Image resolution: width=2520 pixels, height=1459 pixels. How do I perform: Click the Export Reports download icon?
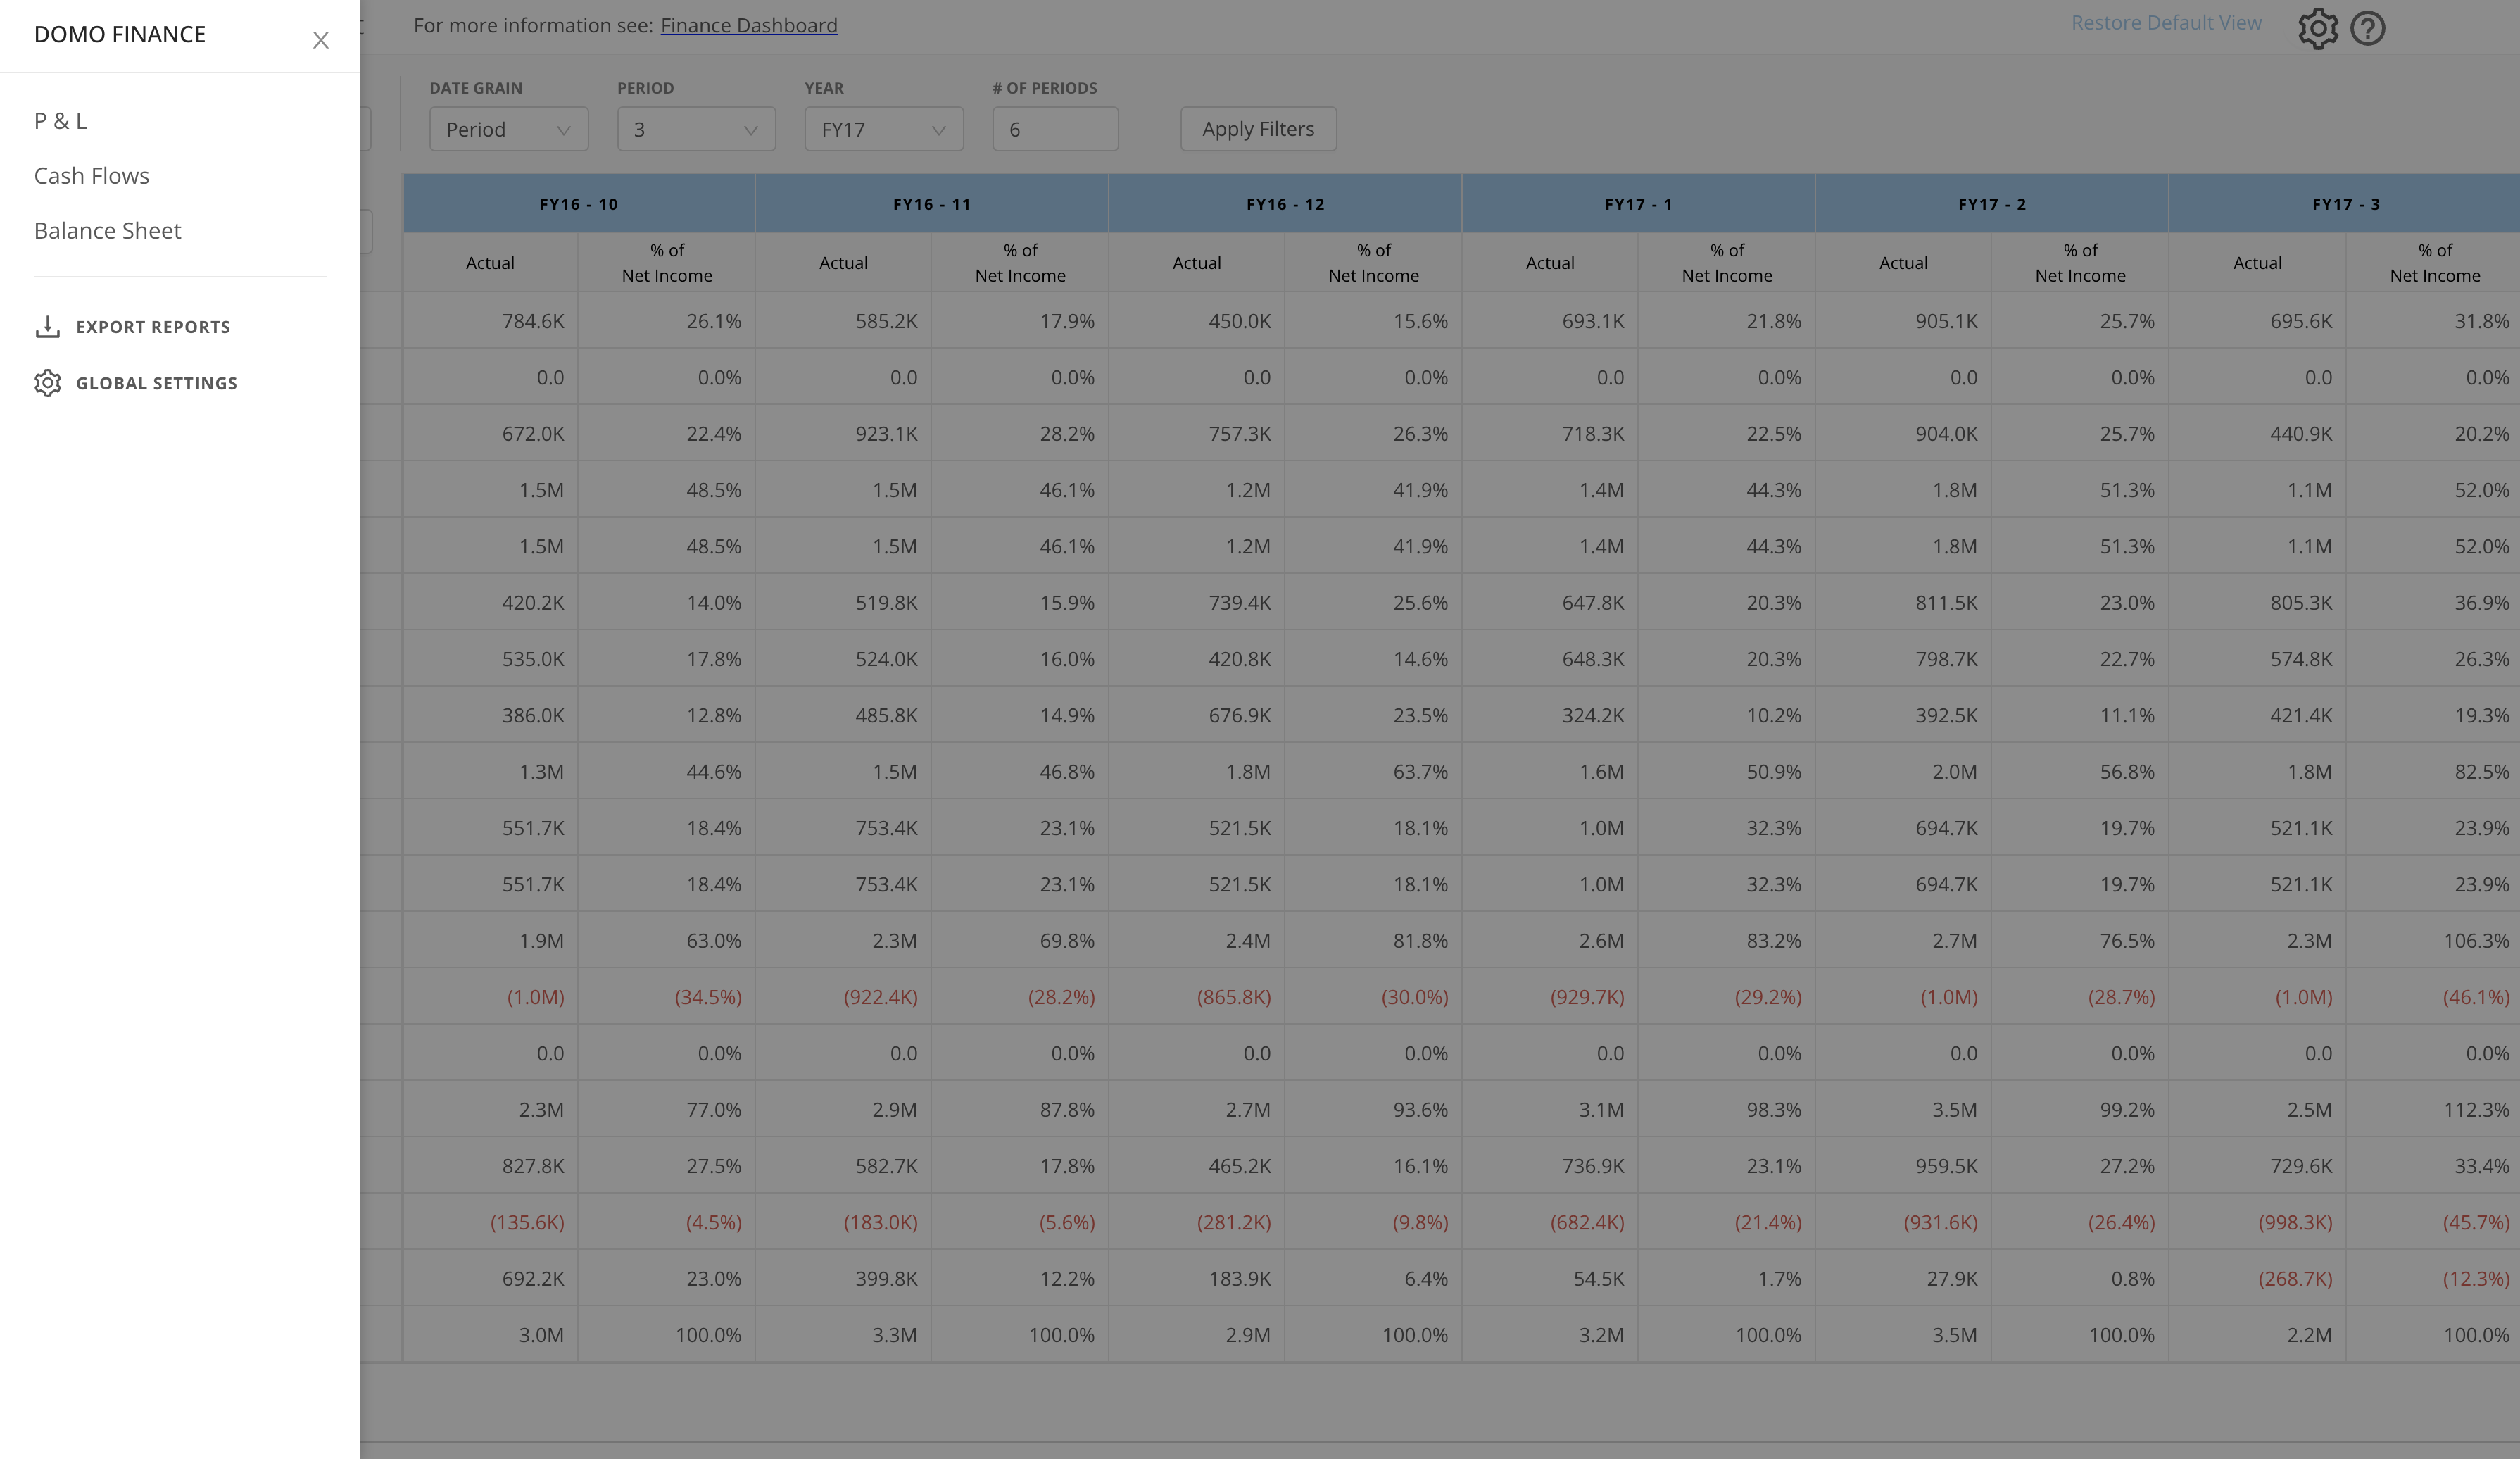48,326
